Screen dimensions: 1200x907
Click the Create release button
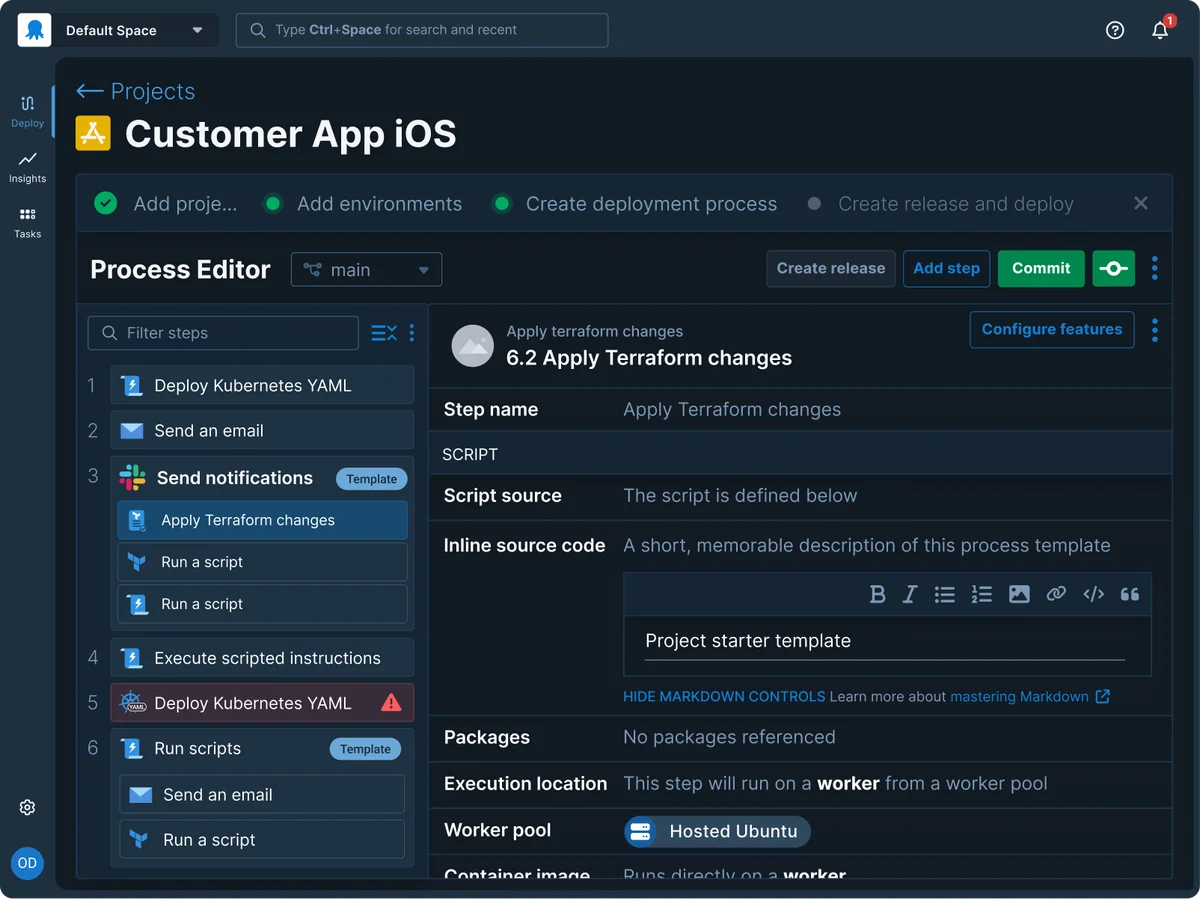[831, 268]
